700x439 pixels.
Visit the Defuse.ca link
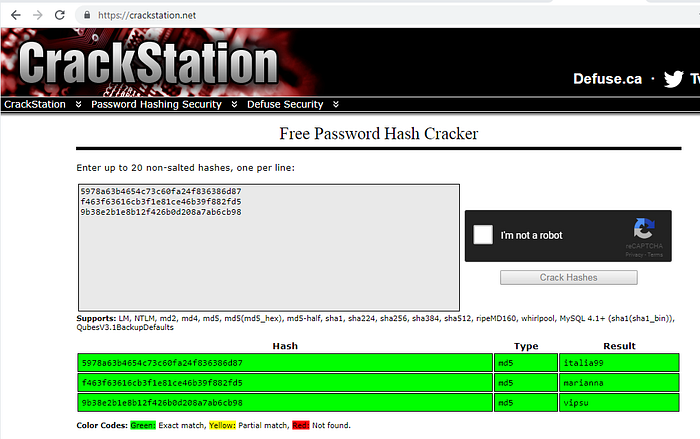(x=607, y=78)
